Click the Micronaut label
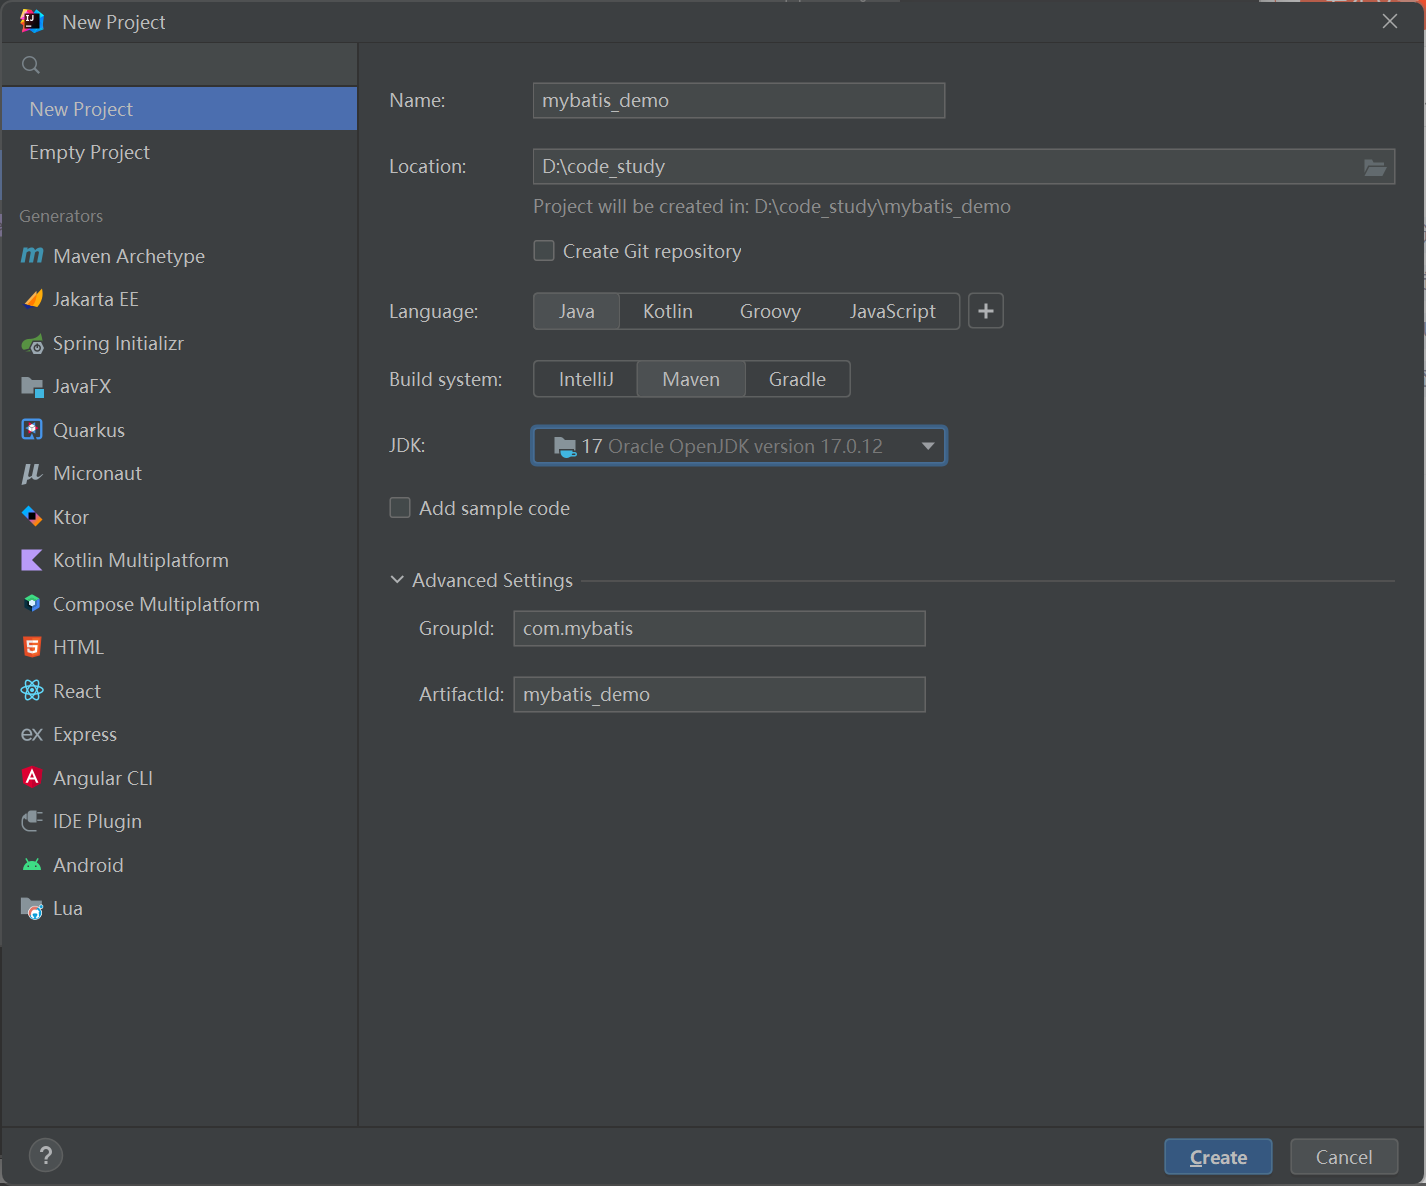This screenshot has height=1186, width=1426. pos(98,473)
